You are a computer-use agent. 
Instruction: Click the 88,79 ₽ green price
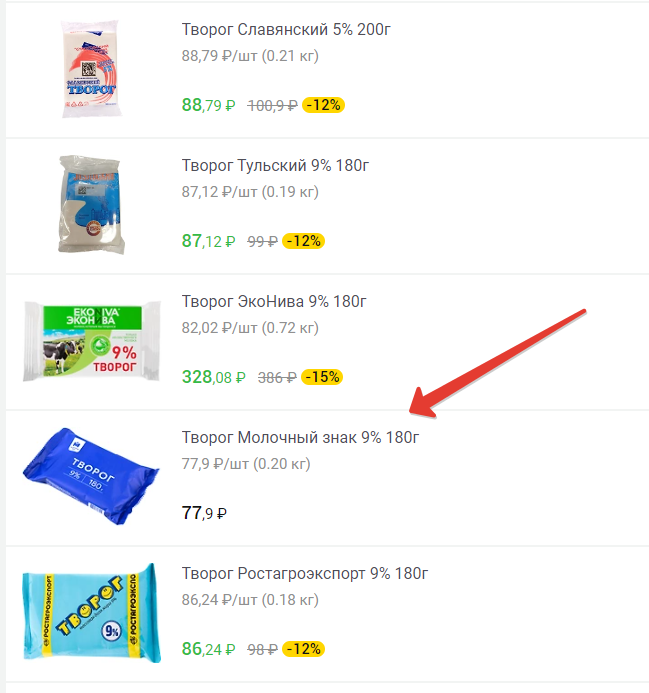pyautogui.click(x=208, y=105)
